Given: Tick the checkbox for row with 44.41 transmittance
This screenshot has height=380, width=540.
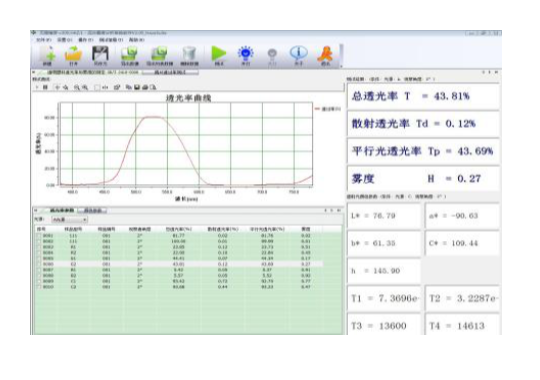Looking at the screenshot, I should click(39, 258).
